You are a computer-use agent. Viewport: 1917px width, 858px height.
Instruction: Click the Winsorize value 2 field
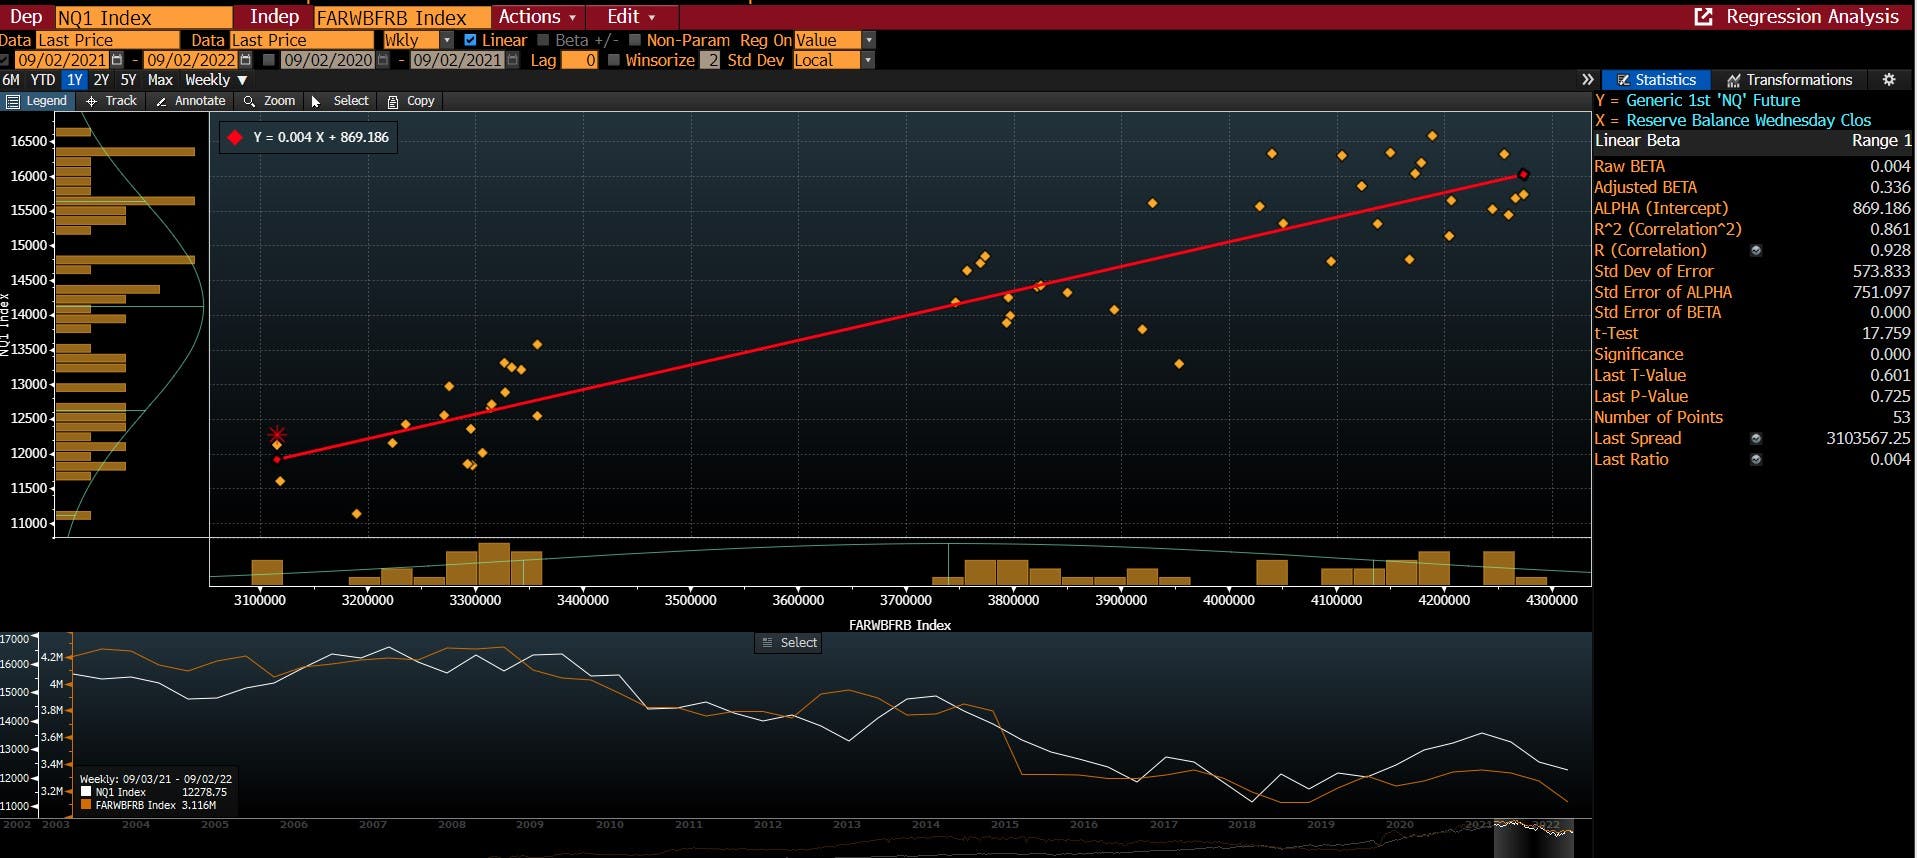click(x=710, y=60)
